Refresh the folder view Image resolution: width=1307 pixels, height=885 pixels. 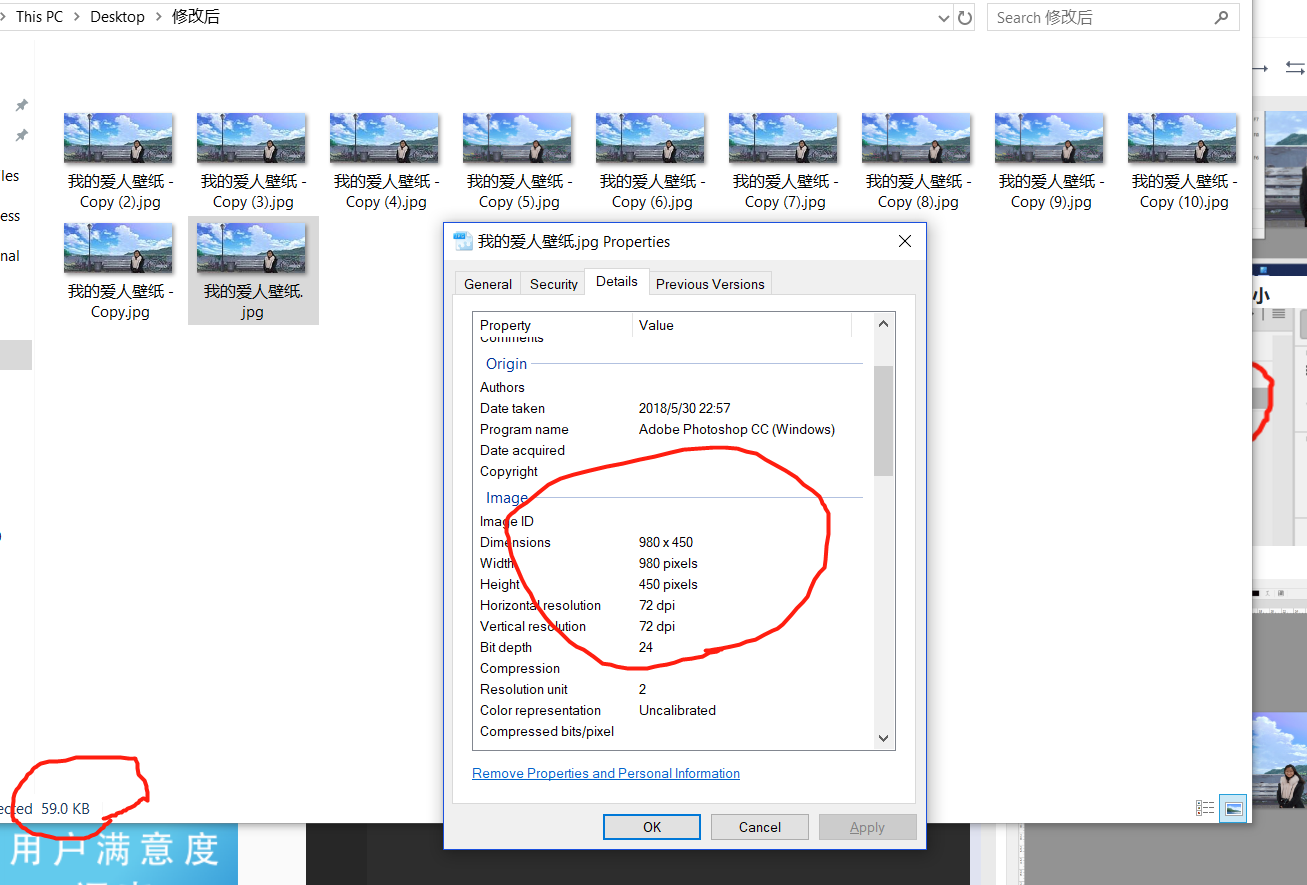point(965,17)
